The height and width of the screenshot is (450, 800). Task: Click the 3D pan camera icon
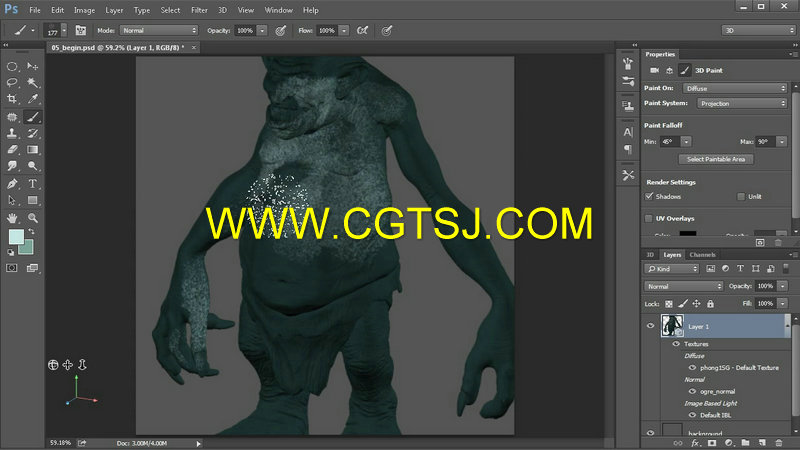click(x=67, y=365)
